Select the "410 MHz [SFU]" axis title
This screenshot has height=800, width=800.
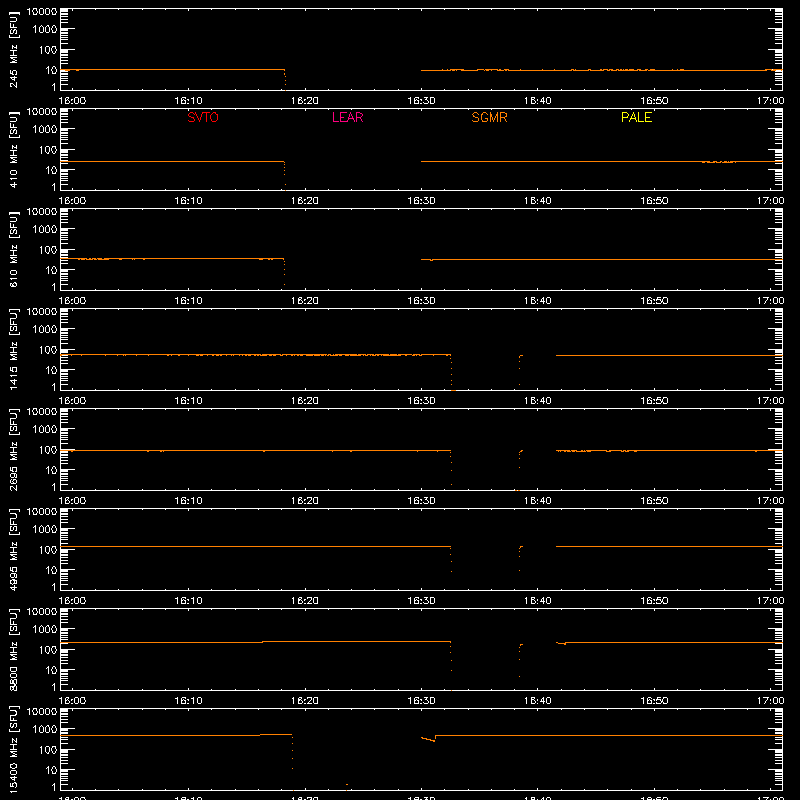(x=14, y=149)
